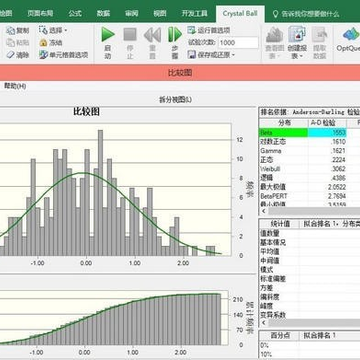
Task: Click the 标准偏差 statistics row
Action: (x=309, y=278)
